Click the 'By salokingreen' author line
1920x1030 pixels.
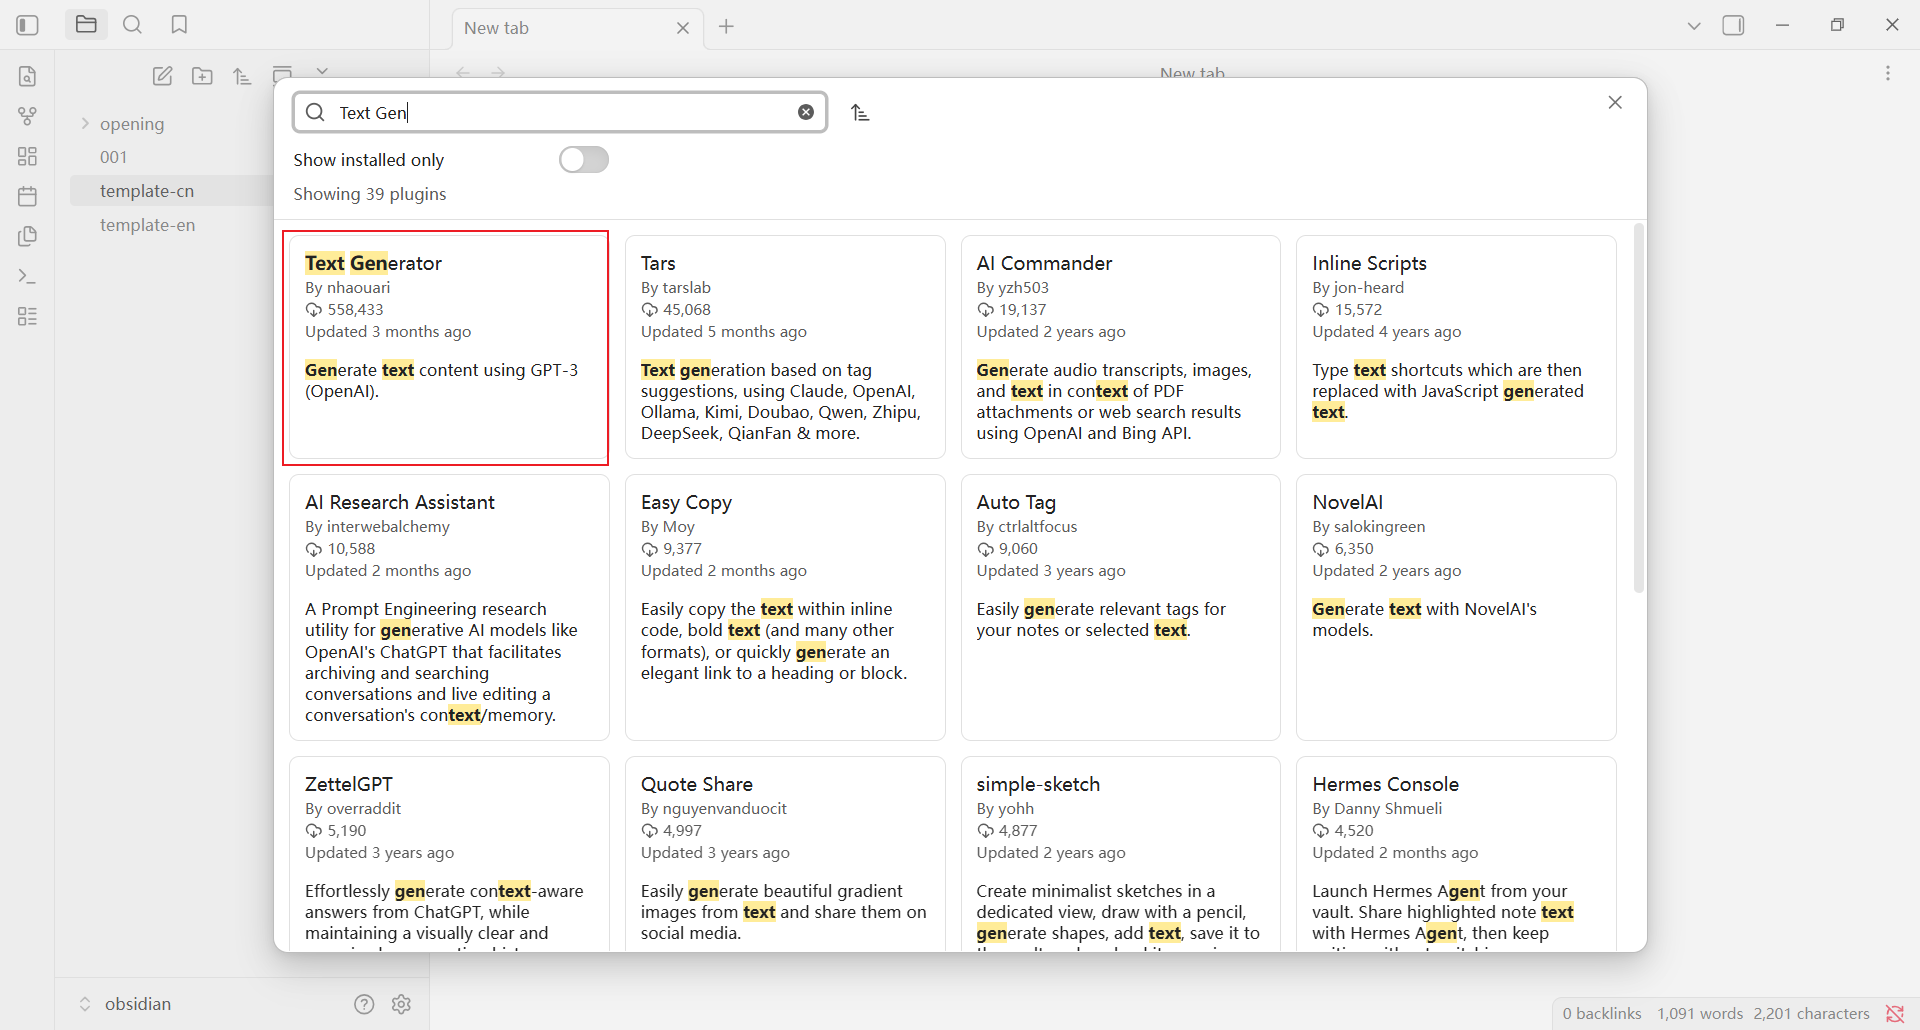pos(1369,527)
